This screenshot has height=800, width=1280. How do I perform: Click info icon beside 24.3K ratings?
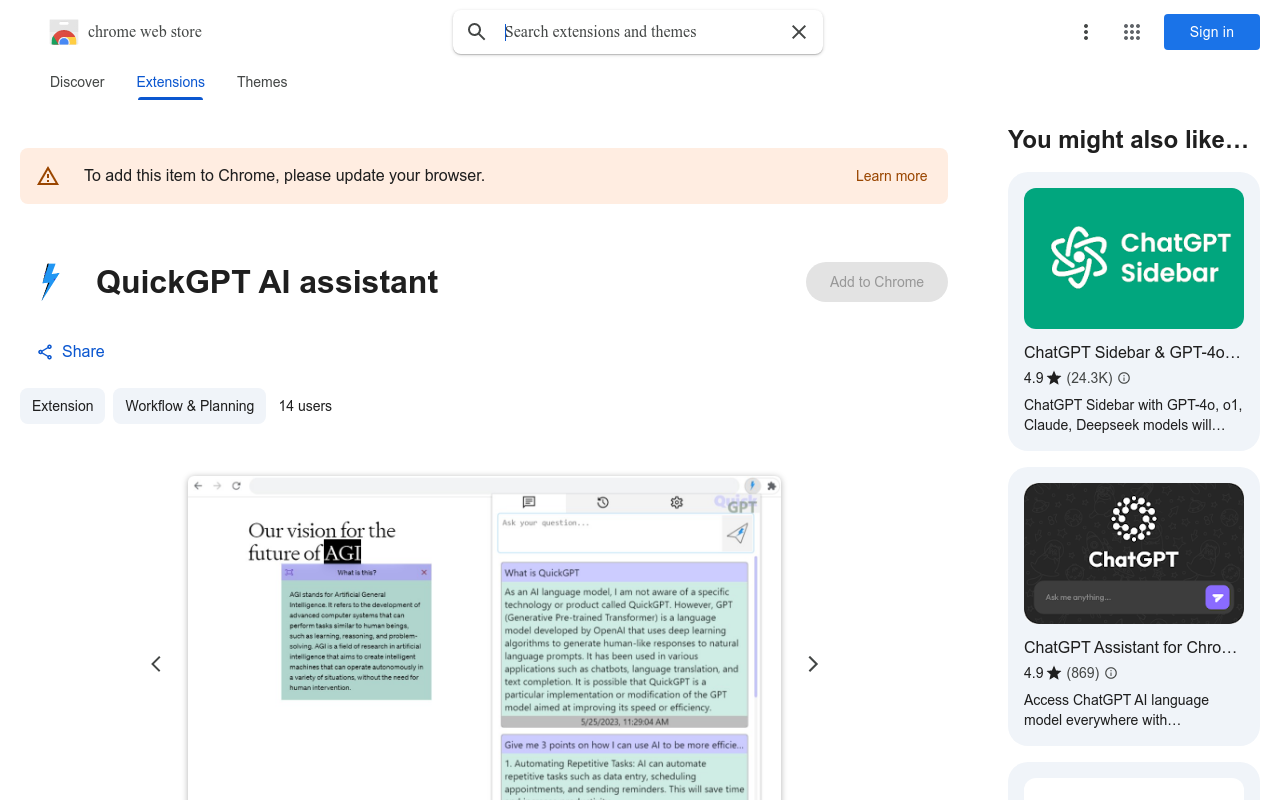[1124, 378]
